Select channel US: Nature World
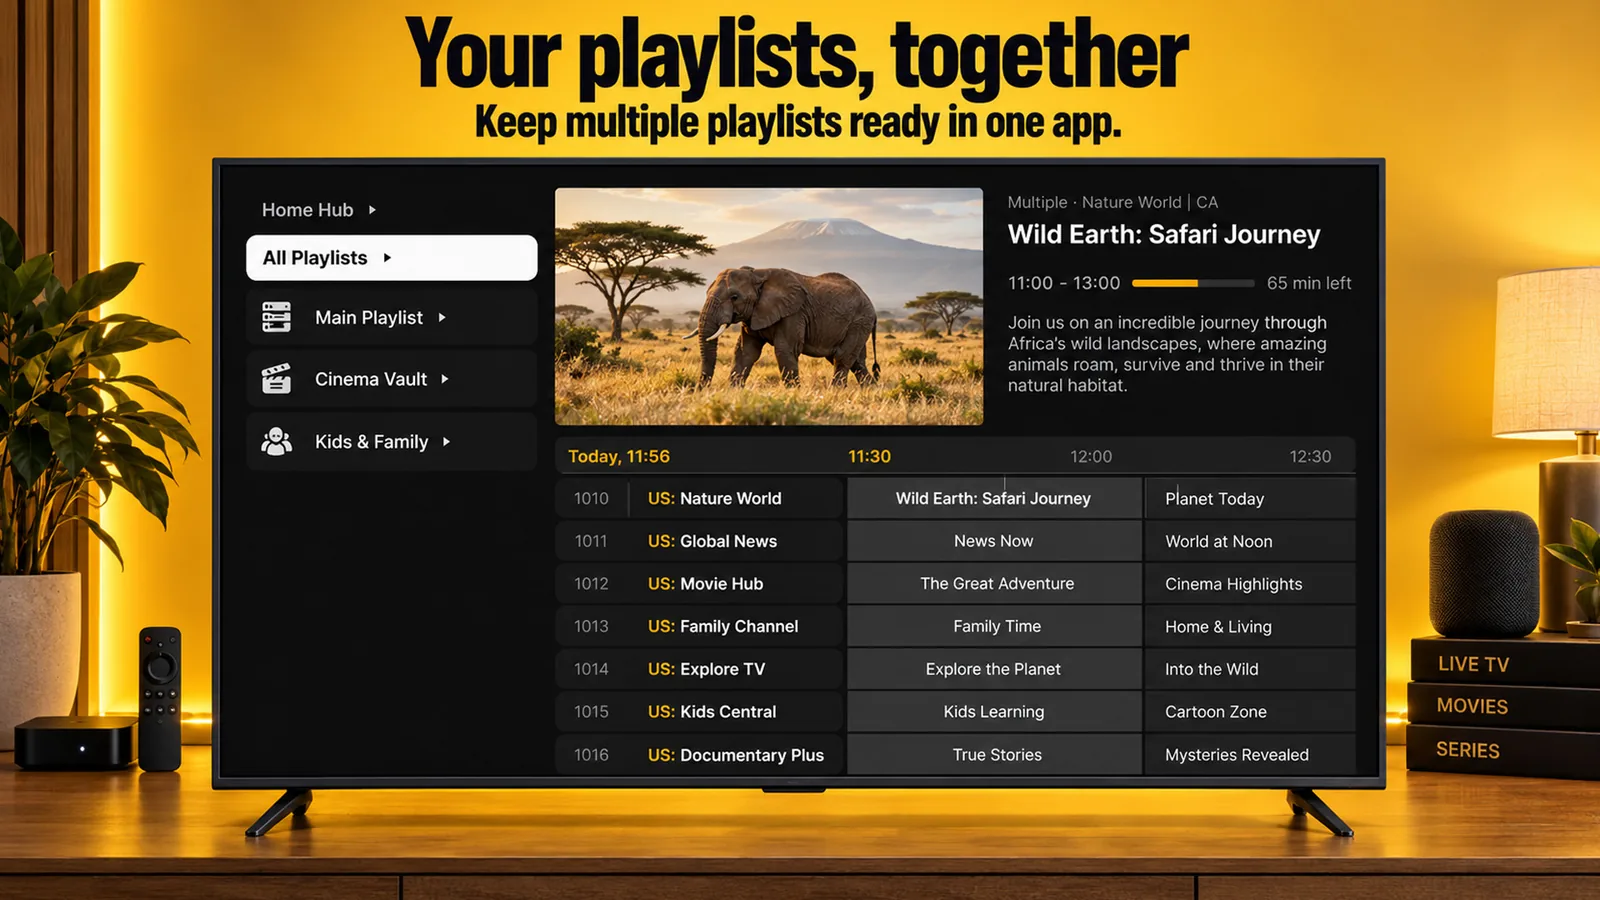 [x=699, y=498]
